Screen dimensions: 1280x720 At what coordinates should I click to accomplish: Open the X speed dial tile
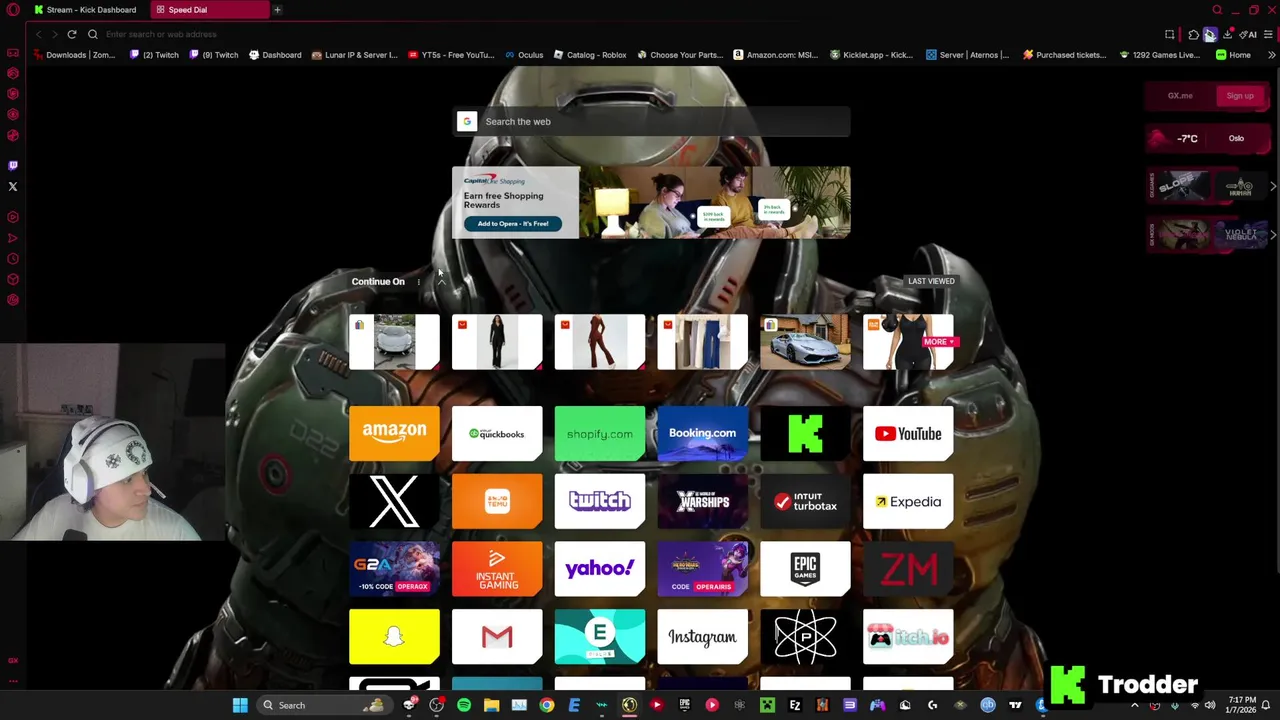pyautogui.click(x=394, y=501)
